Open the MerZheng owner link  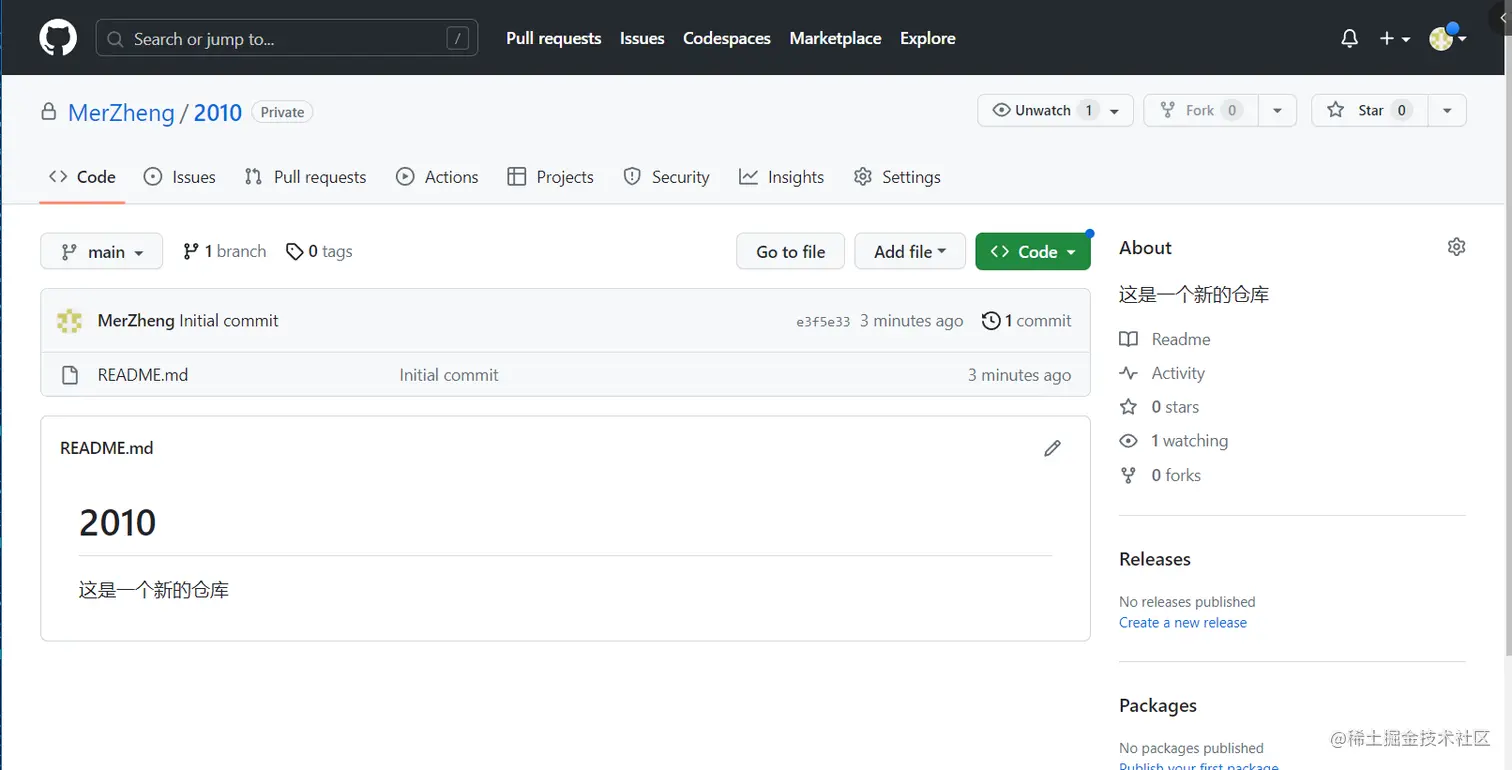pos(121,112)
